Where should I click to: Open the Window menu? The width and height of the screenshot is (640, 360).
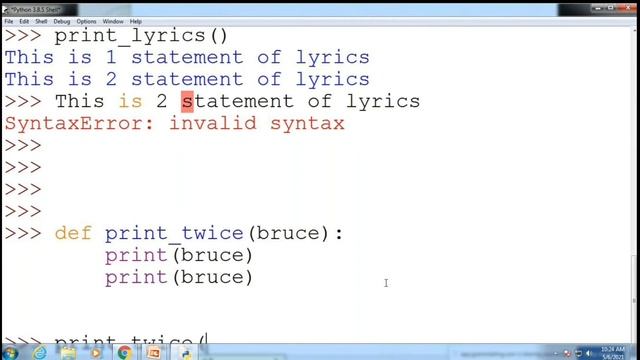click(113, 21)
